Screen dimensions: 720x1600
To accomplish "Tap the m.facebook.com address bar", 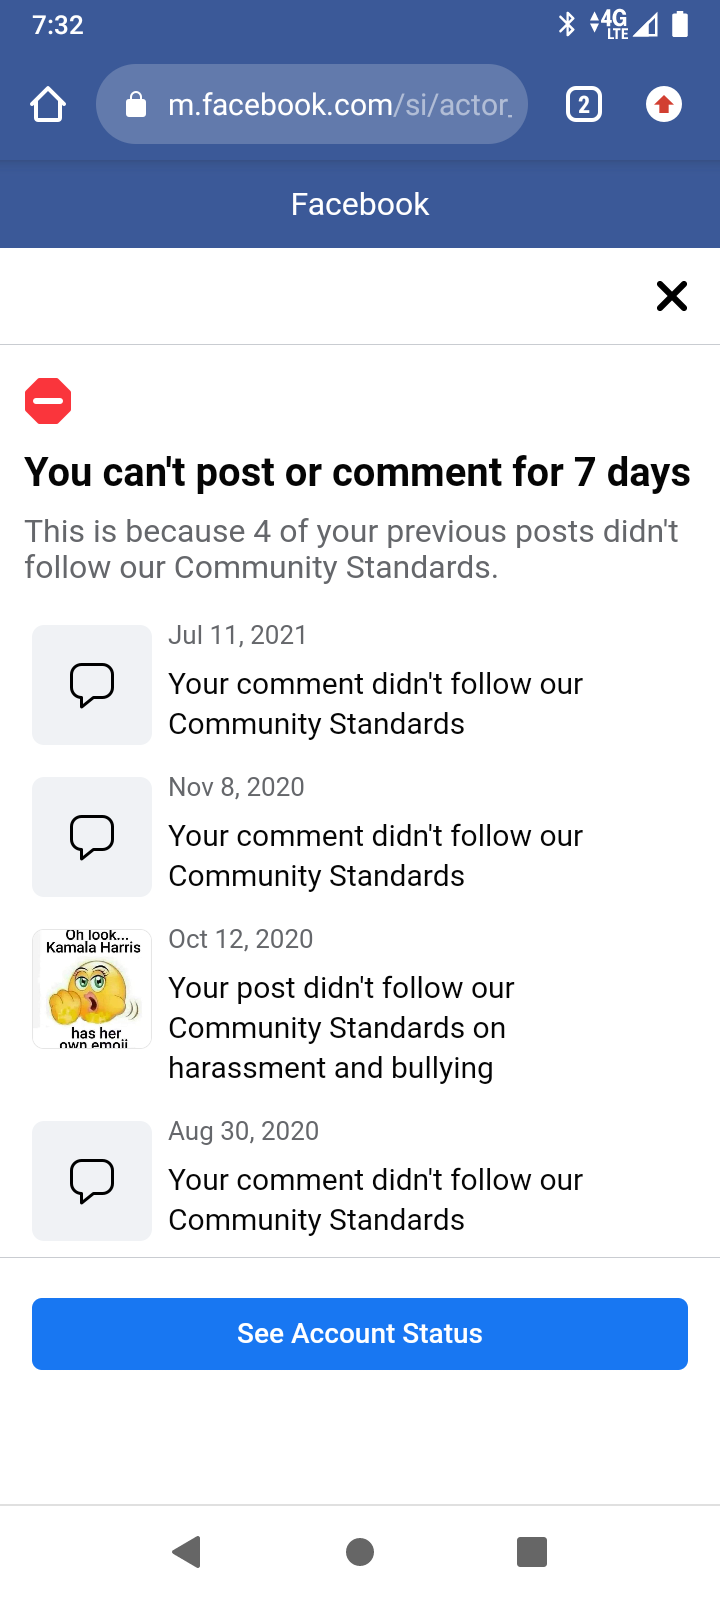I will [340, 104].
